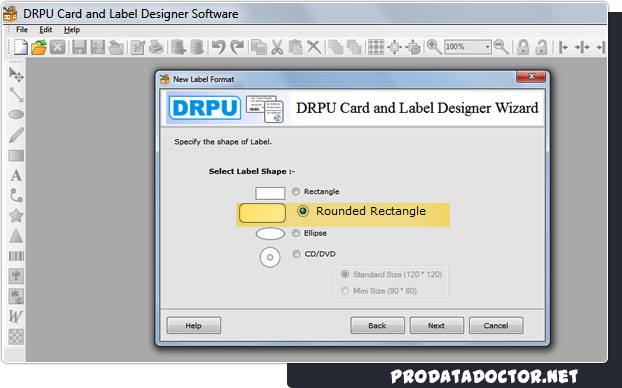
Task: Toggle the grid display icon
Action: pyautogui.click(x=376, y=47)
